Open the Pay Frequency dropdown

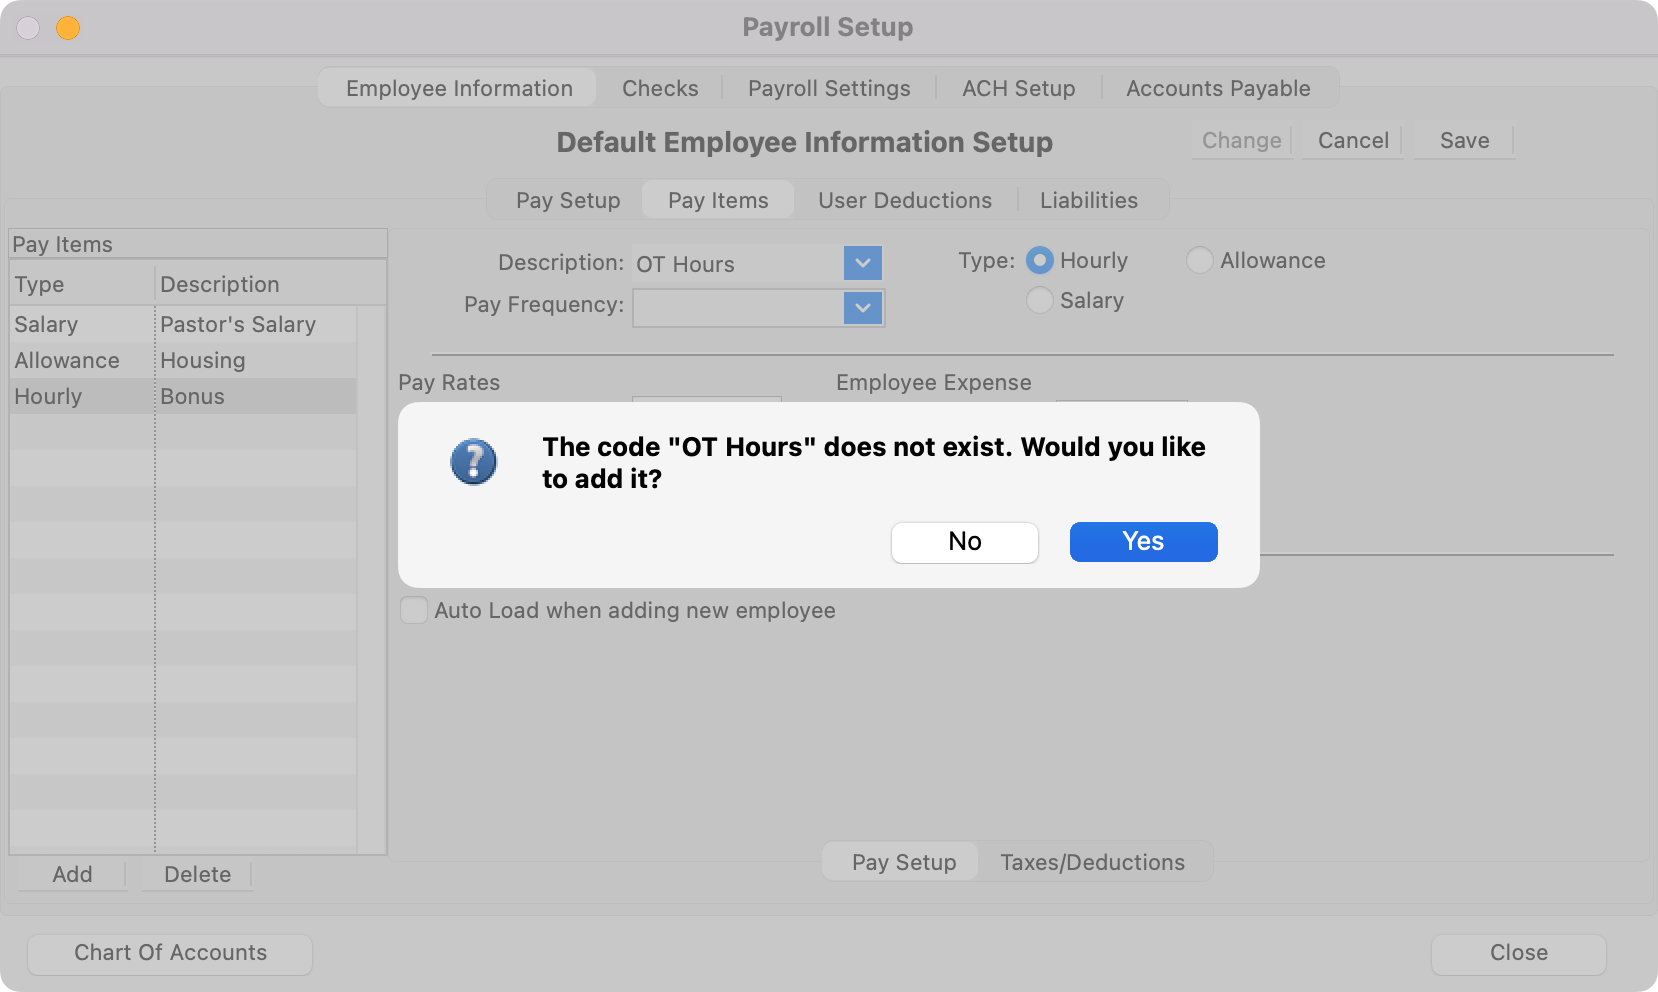[x=862, y=308]
